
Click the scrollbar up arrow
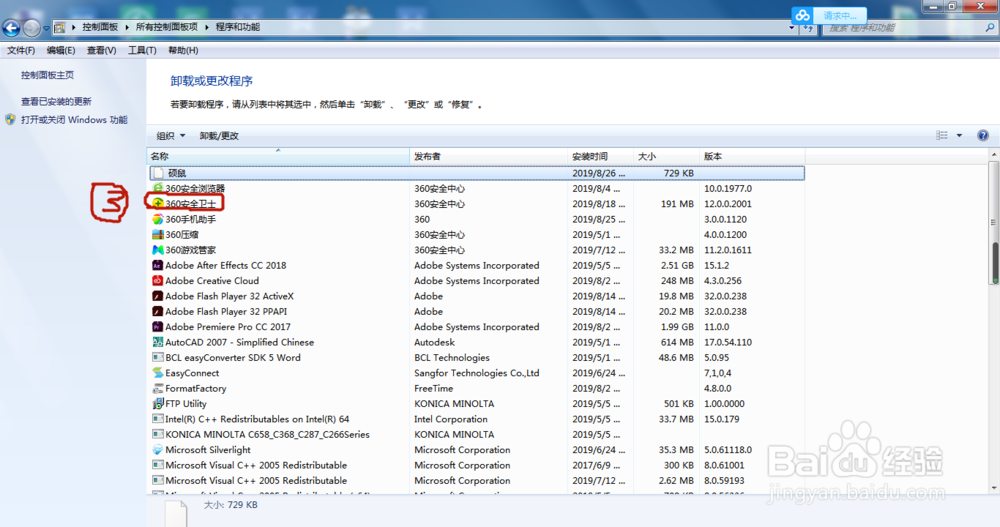[x=994, y=154]
